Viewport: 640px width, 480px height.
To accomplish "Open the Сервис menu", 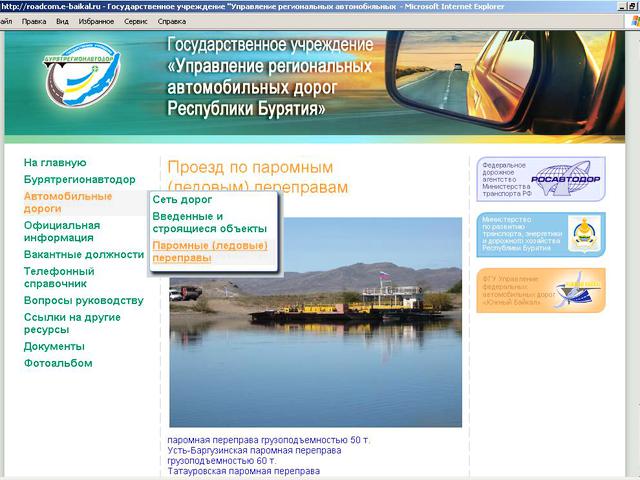I will click(x=136, y=22).
